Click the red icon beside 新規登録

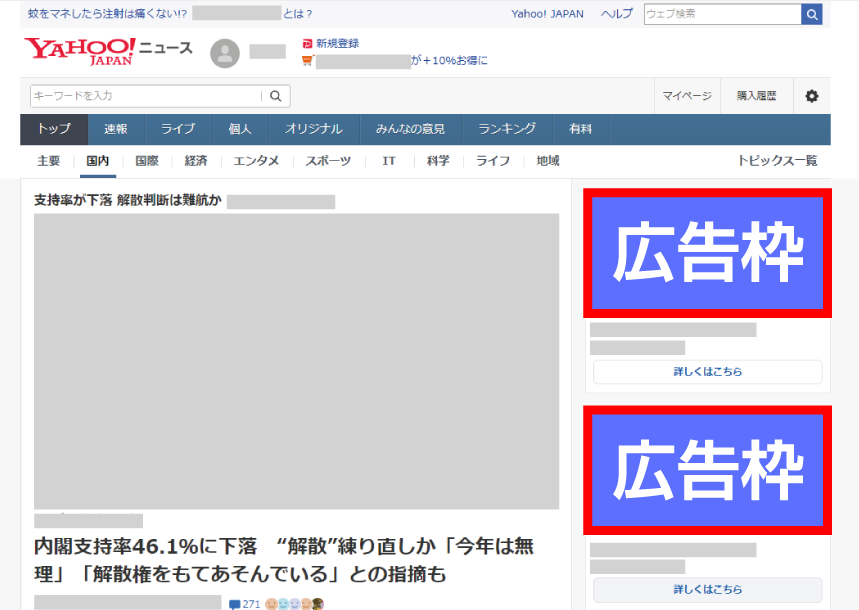click(x=307, y=44)
